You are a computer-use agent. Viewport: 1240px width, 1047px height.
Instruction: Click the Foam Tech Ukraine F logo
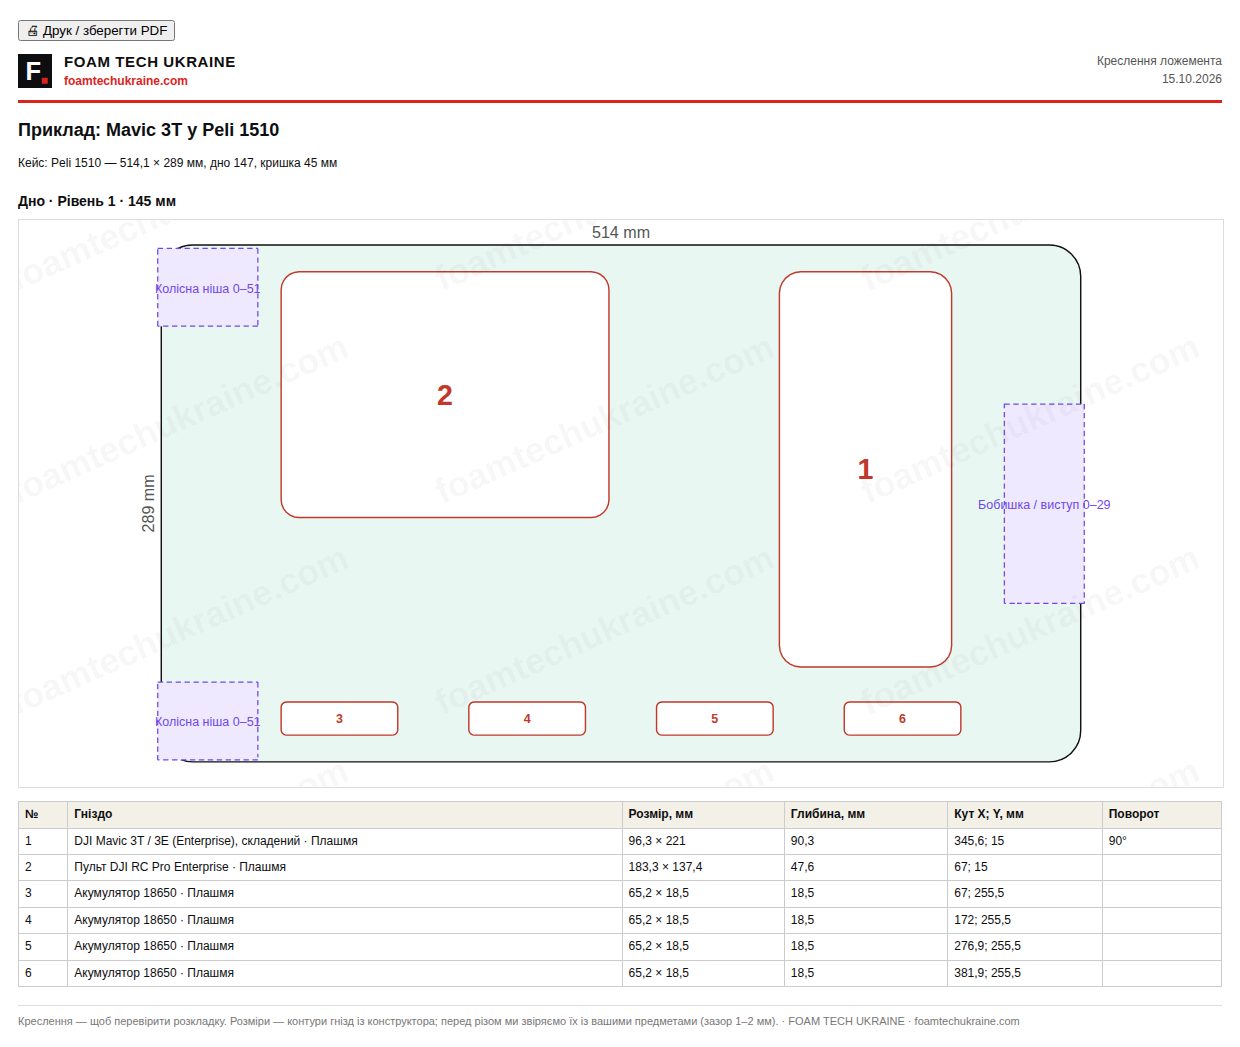(x=35, y=71)
